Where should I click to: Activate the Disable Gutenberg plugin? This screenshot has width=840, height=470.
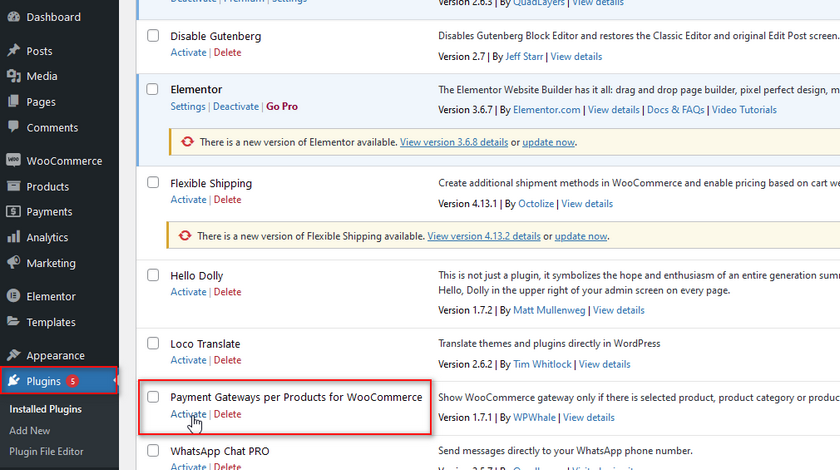pos(188,53)
